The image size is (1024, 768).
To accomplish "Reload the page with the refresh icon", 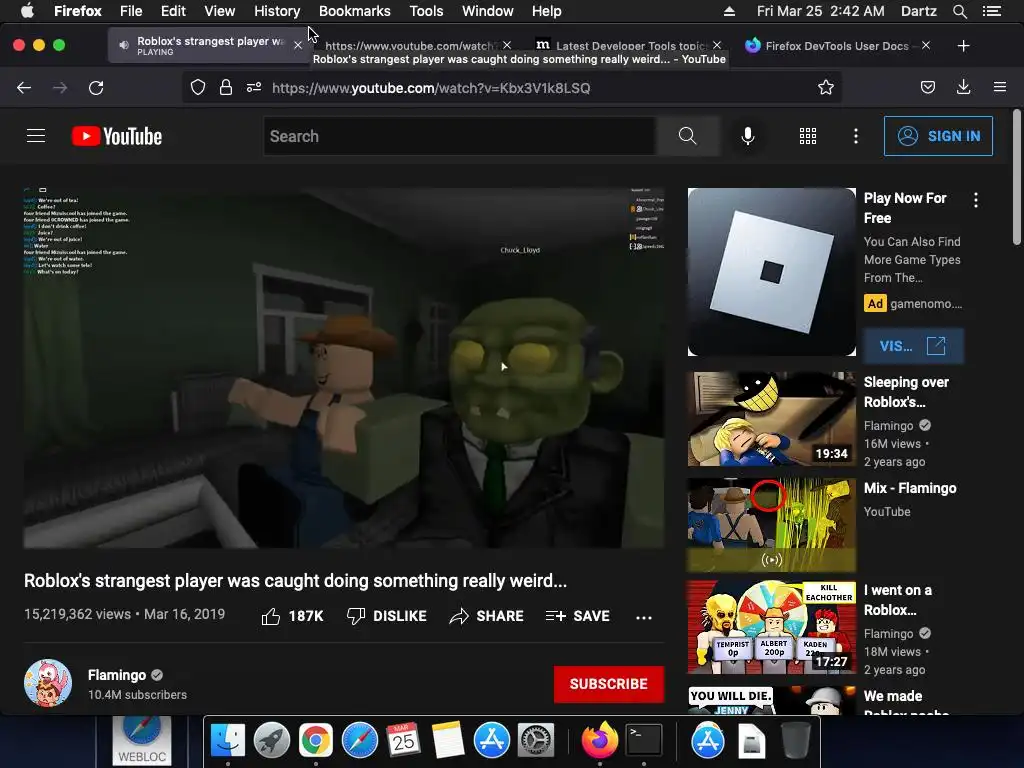I will pos(96,88).
